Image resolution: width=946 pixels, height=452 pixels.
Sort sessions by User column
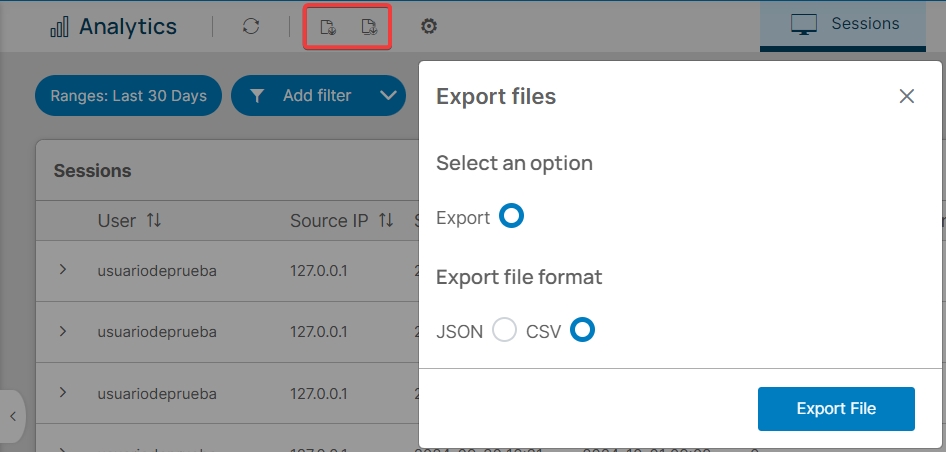click(x=154, y=221)
